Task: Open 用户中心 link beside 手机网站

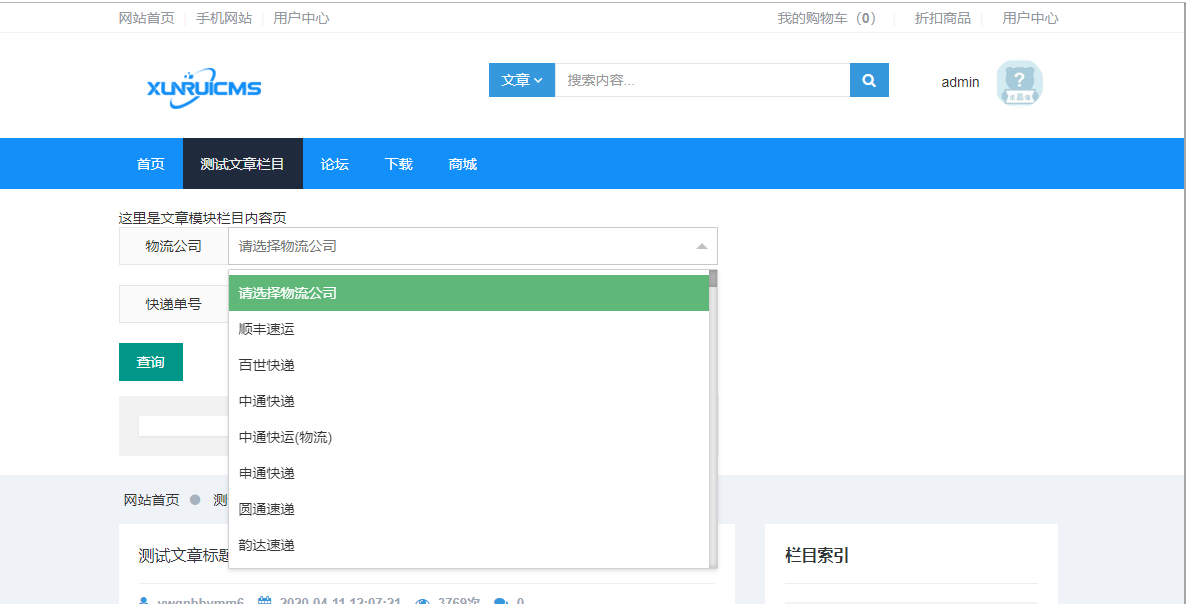Action: (x=301, y=18)
